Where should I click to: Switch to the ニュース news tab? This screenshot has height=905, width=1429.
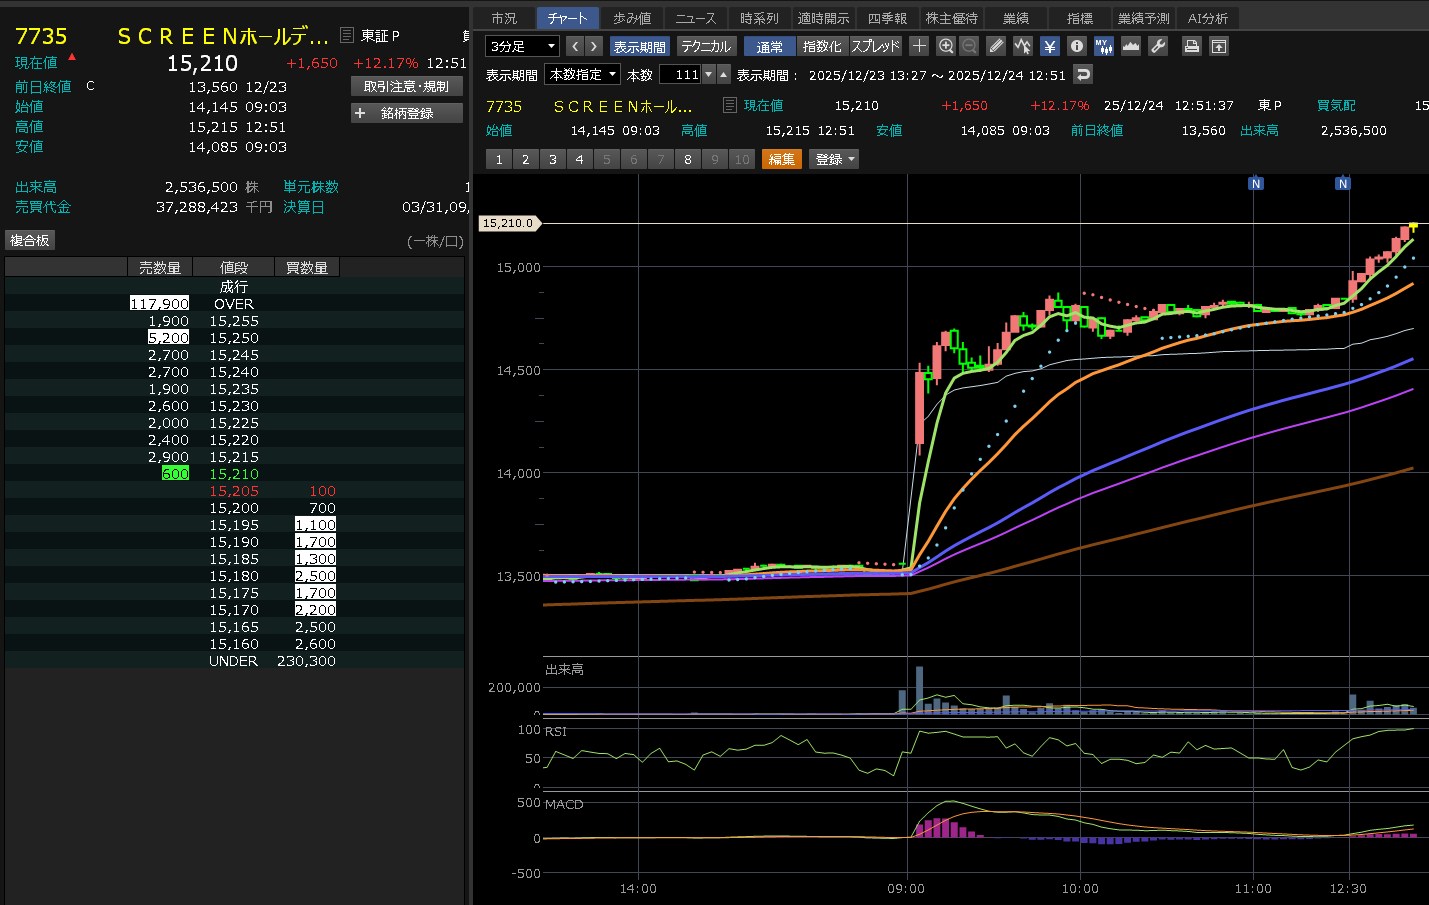(695, 18)
